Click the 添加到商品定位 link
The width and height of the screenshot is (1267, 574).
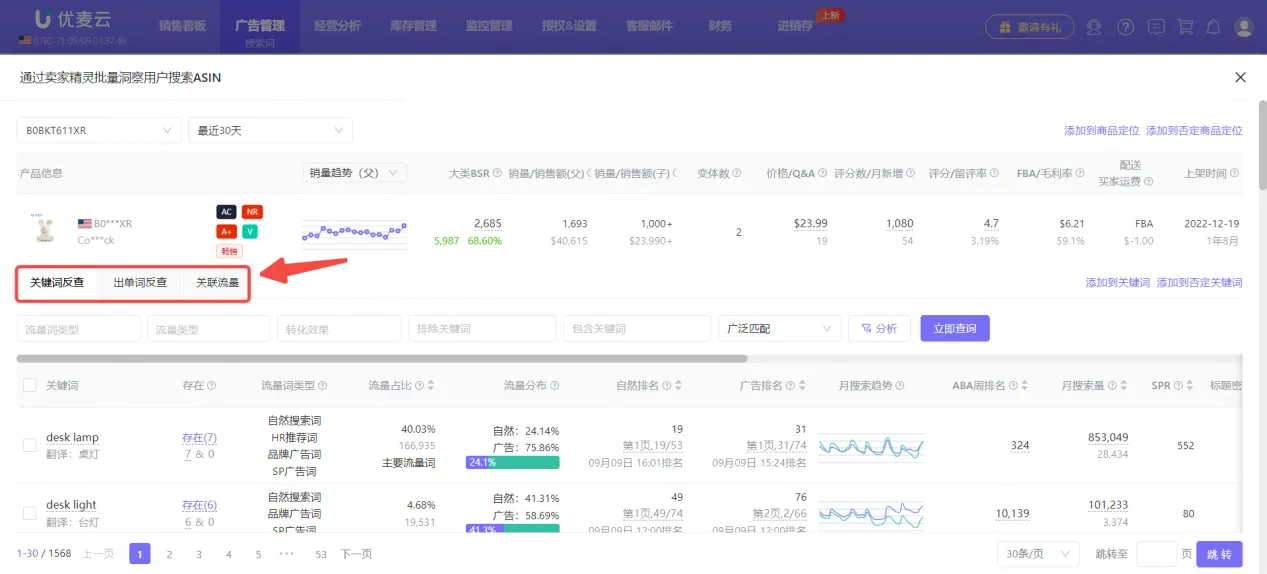pos(1102,131)
